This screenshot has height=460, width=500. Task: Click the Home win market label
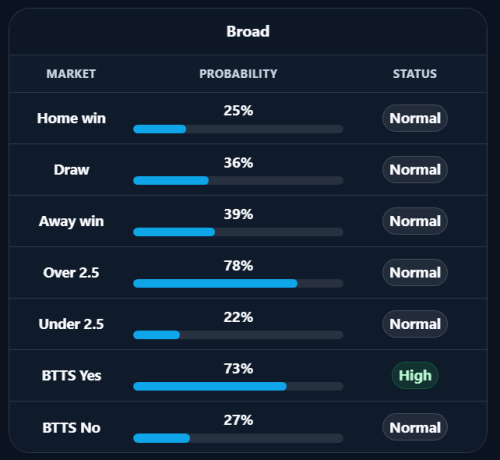click(x=71, y=118)
